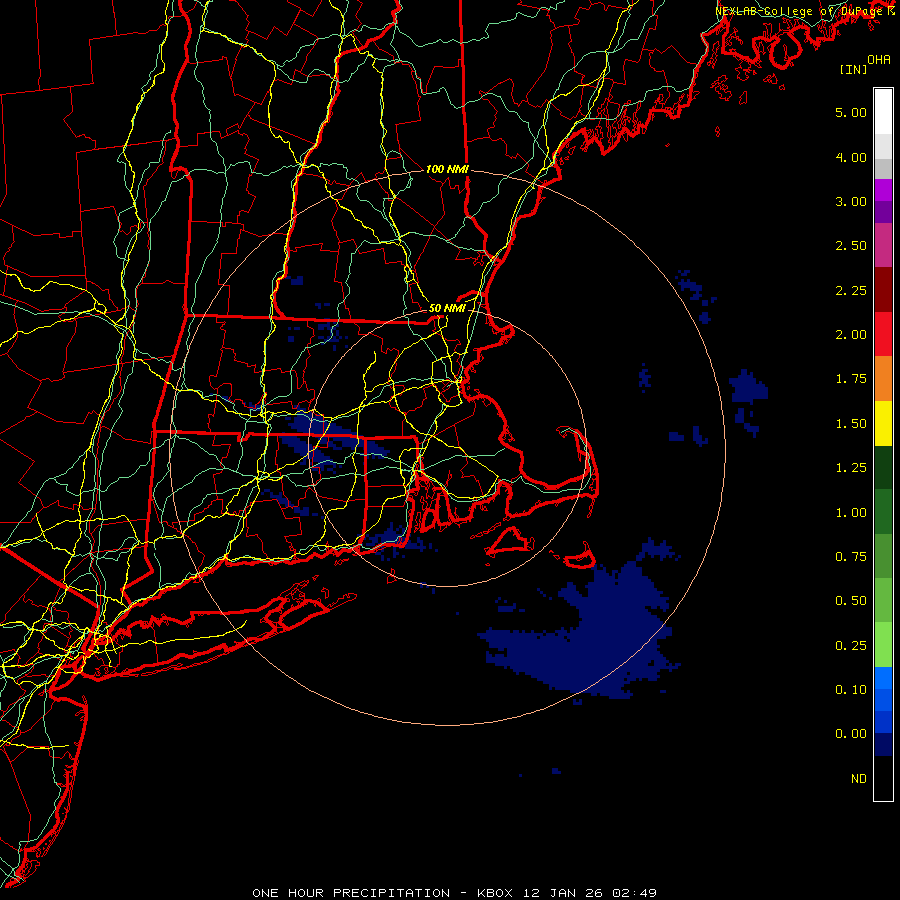Pick the bright red 2.00 inch swatch

pos(883,334)
